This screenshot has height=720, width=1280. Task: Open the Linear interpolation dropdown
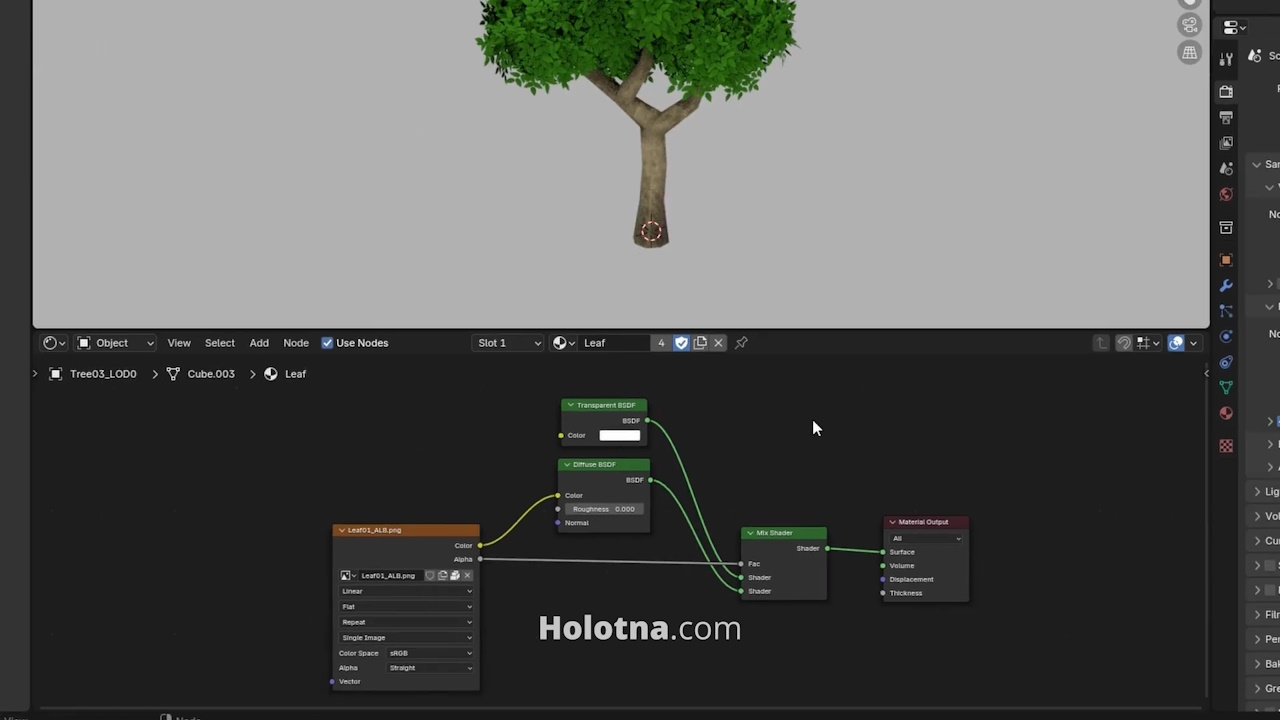coord(406,591)
